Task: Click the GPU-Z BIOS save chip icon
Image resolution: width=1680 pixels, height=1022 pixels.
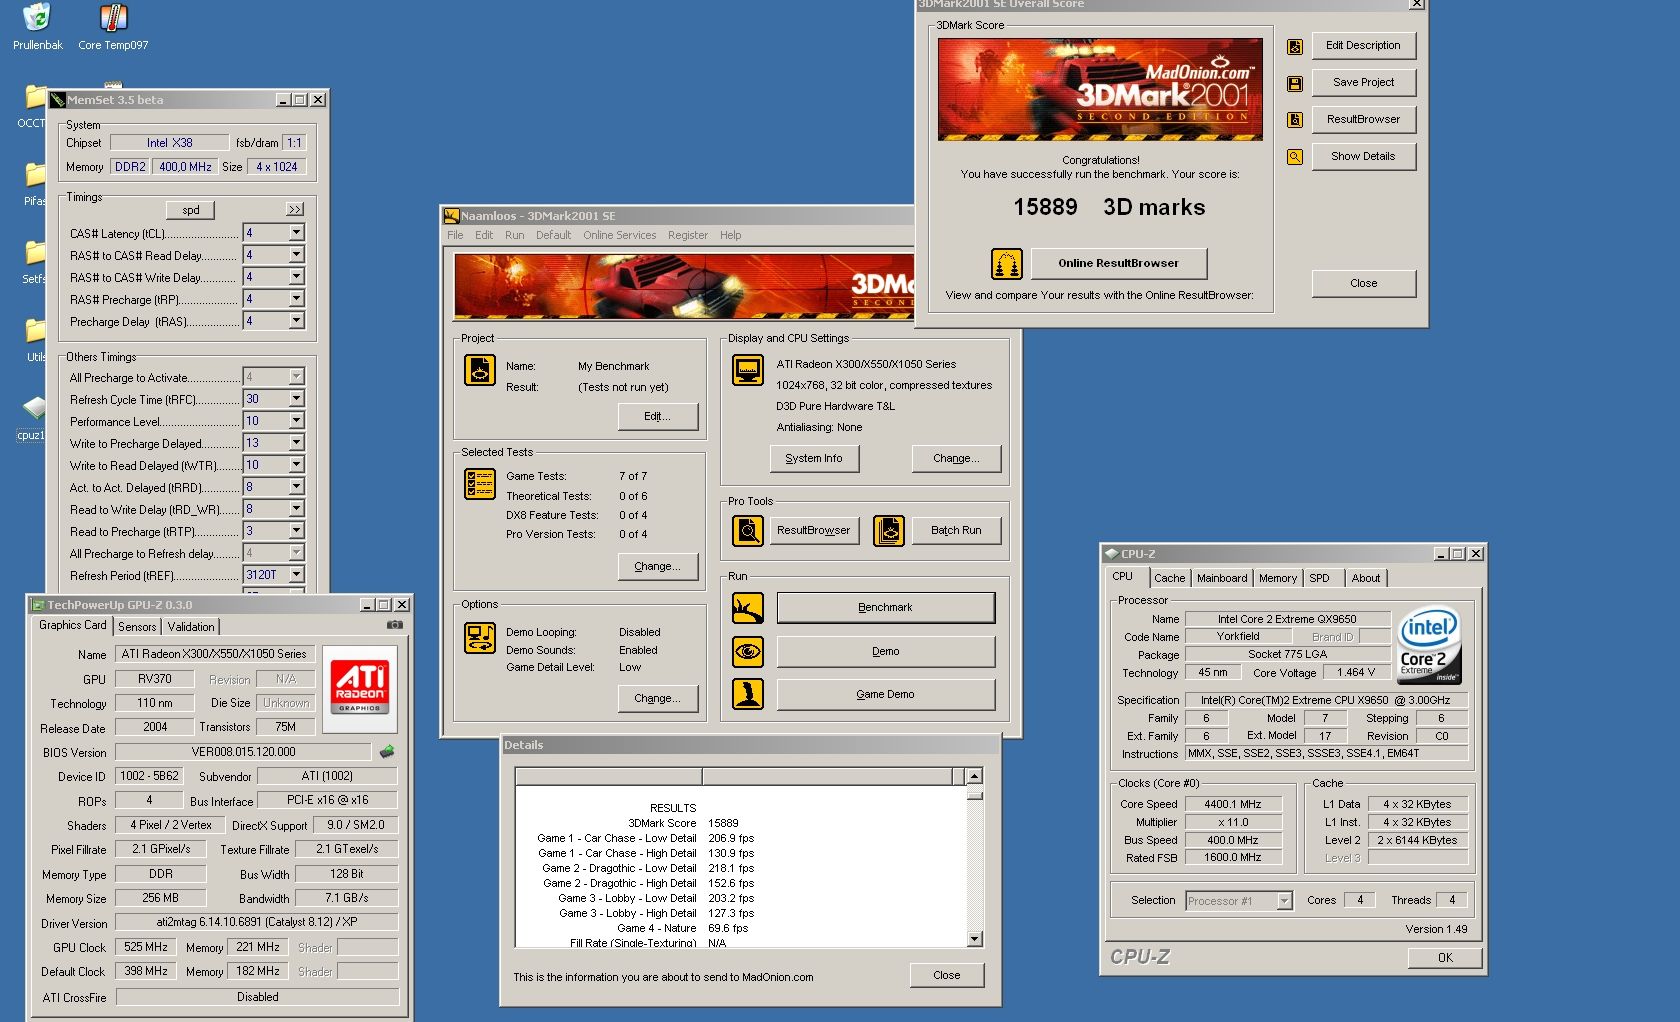Action: tap(387, 751)
